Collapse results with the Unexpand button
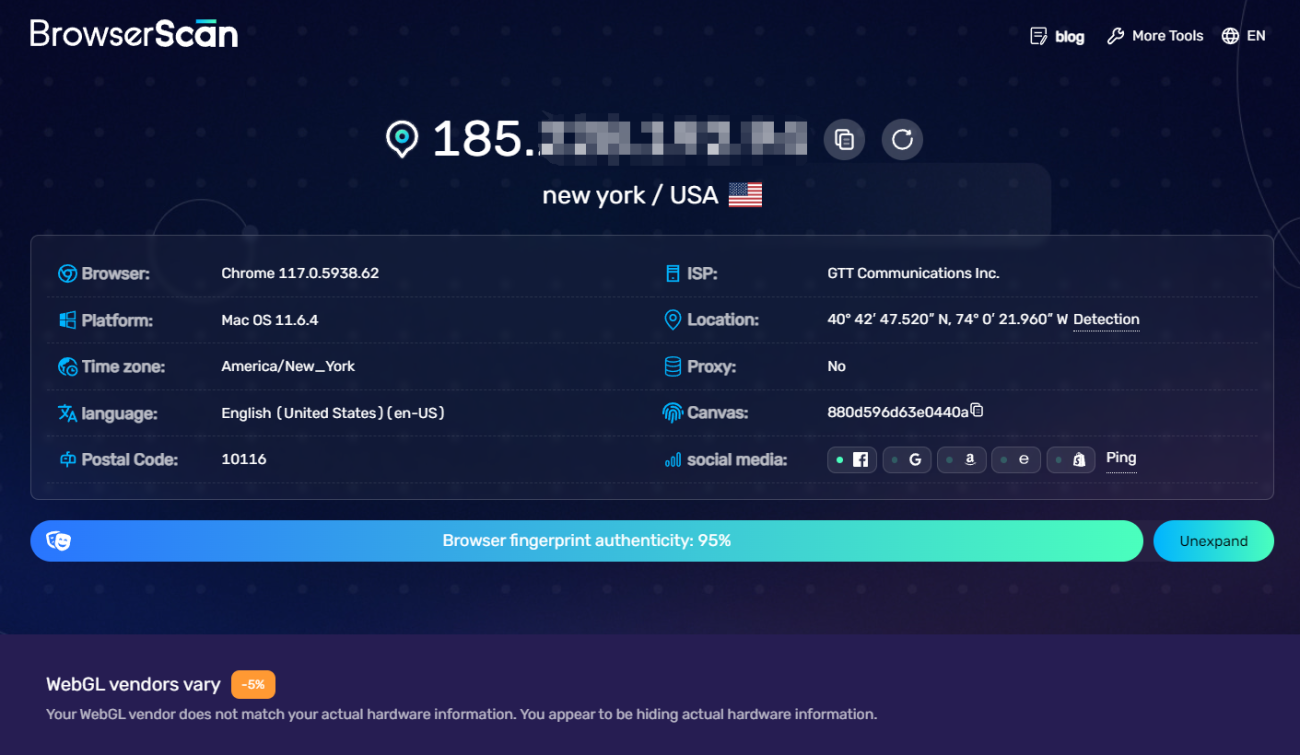1300x755 pixels. tap(1213, 540)
